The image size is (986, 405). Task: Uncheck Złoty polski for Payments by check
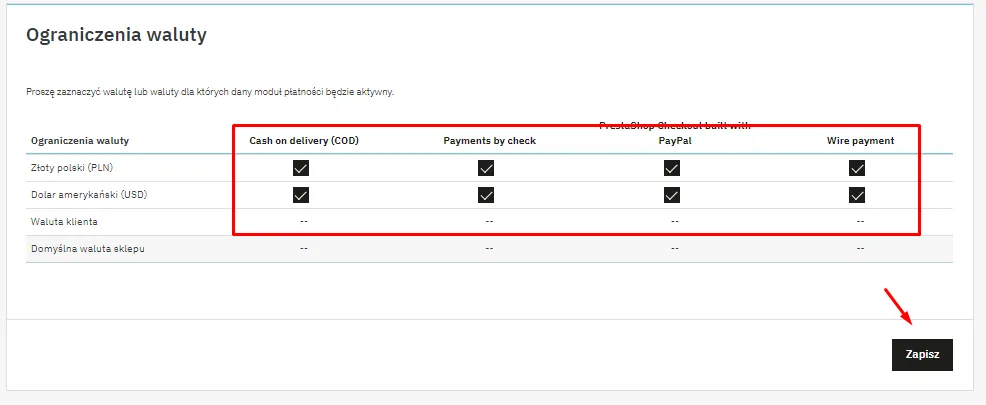[x=486, y=168]
